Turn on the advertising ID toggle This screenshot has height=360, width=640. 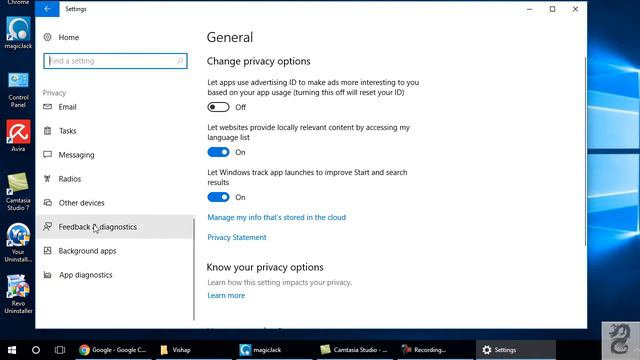[218, 107]
